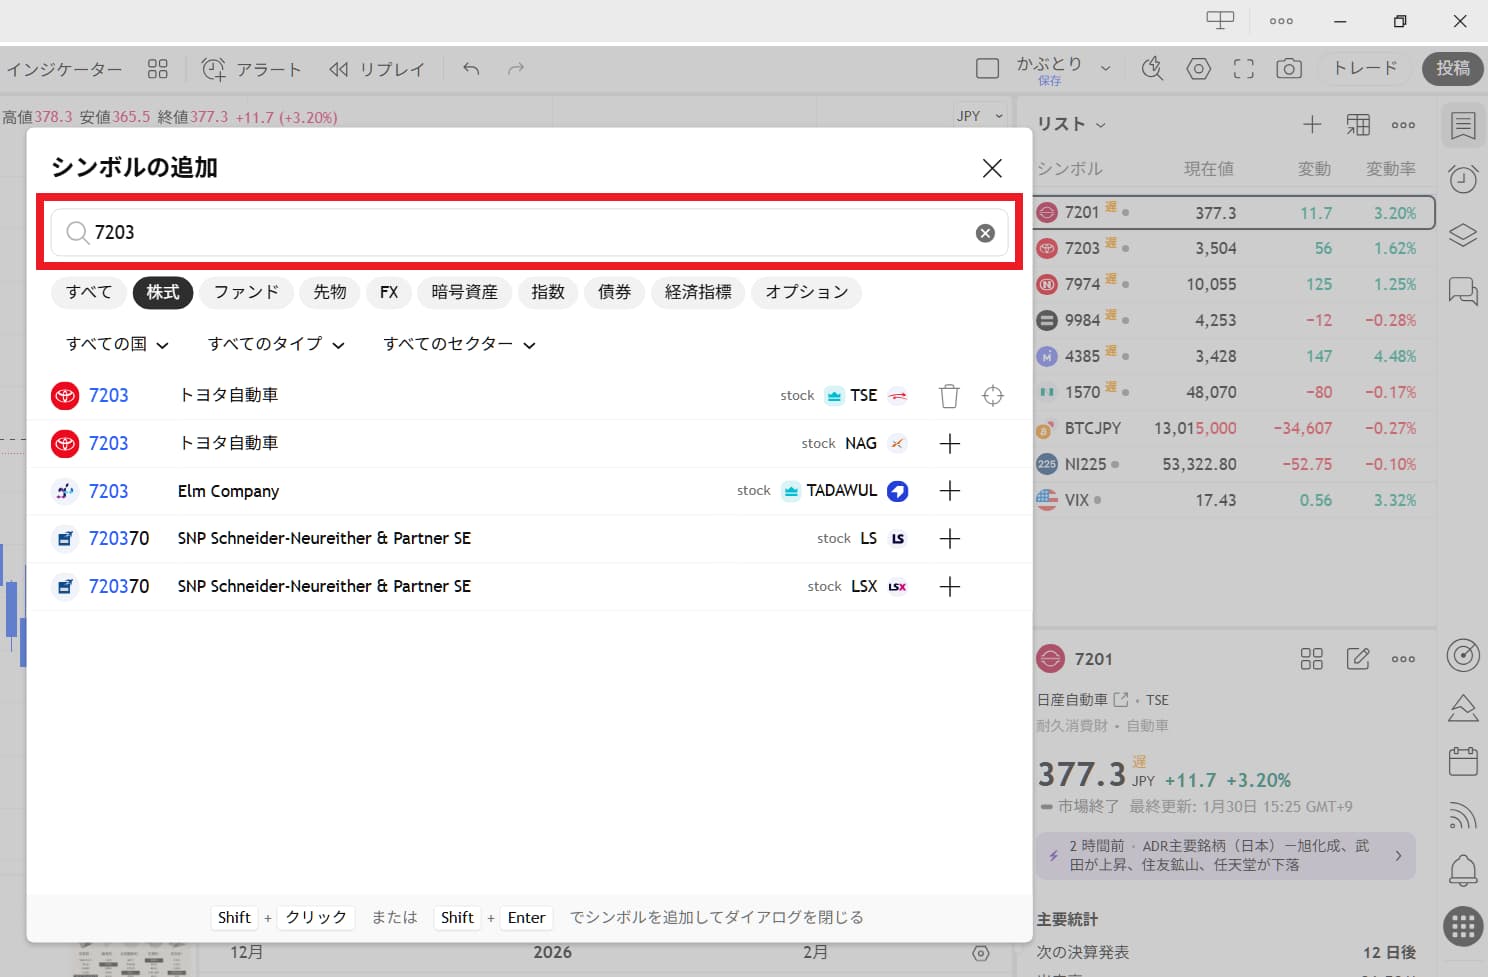The width and height of the screenshot is (1488, 977).
Task: Add 7203 NAG トヨタ自動車 to list
Action: [950, 443]
